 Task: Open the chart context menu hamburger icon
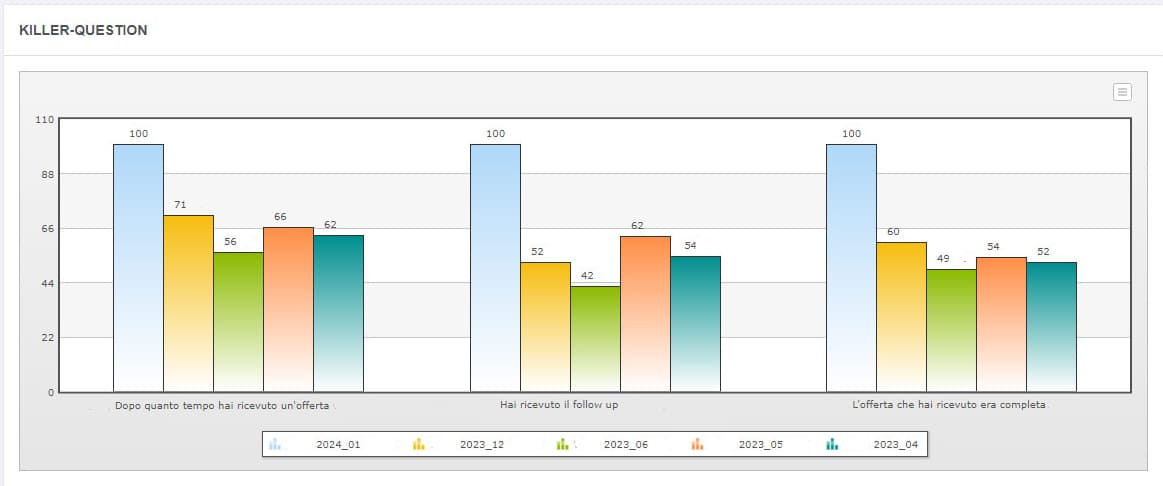(1122, 92)
